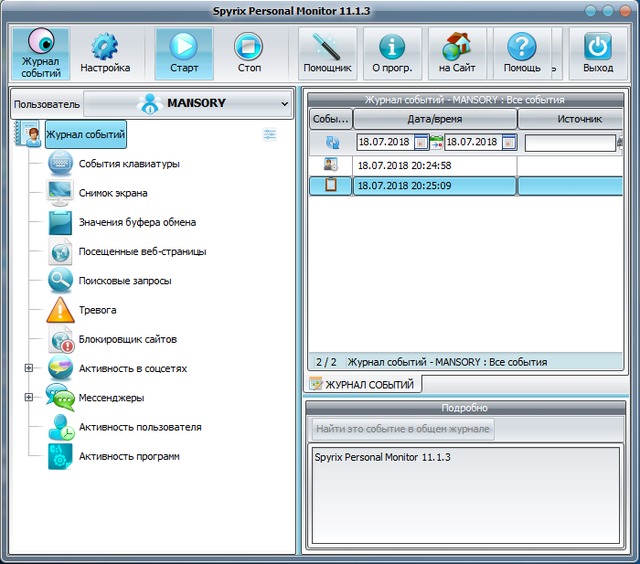Image resolution: width=640 pixels, height=564 pixels.
Task: Expand the Активность в соцсетях node
Action: [x=29, y=369]
